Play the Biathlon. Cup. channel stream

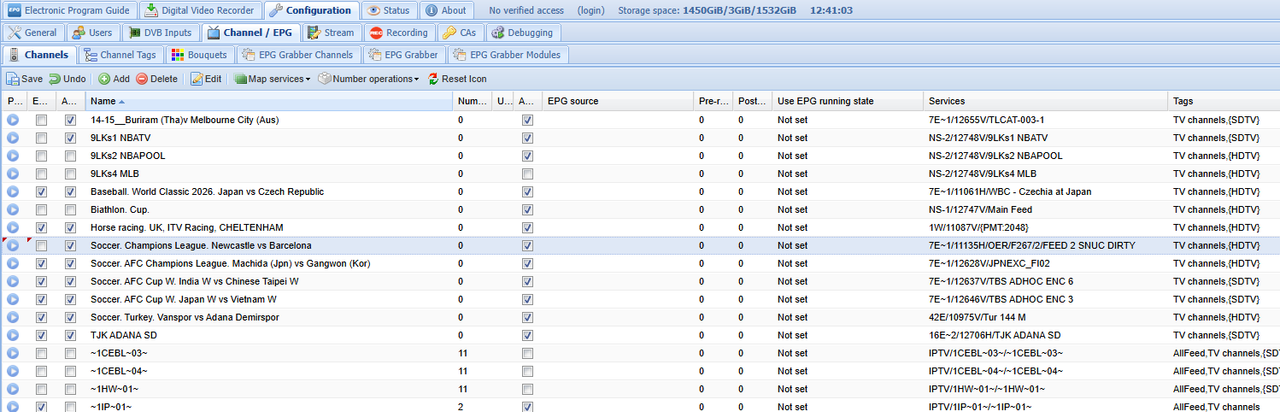[13, 210]
